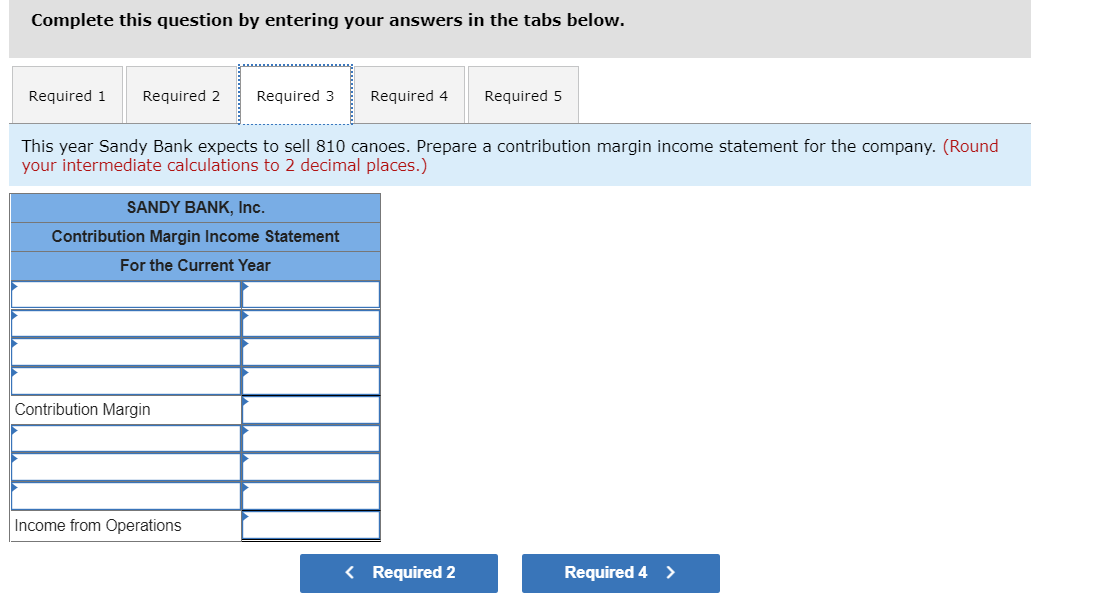This screenshot has height=616, width=1093.
Task: Click the second row amount field
Action: pyautogui.click(x=310, y=322)
